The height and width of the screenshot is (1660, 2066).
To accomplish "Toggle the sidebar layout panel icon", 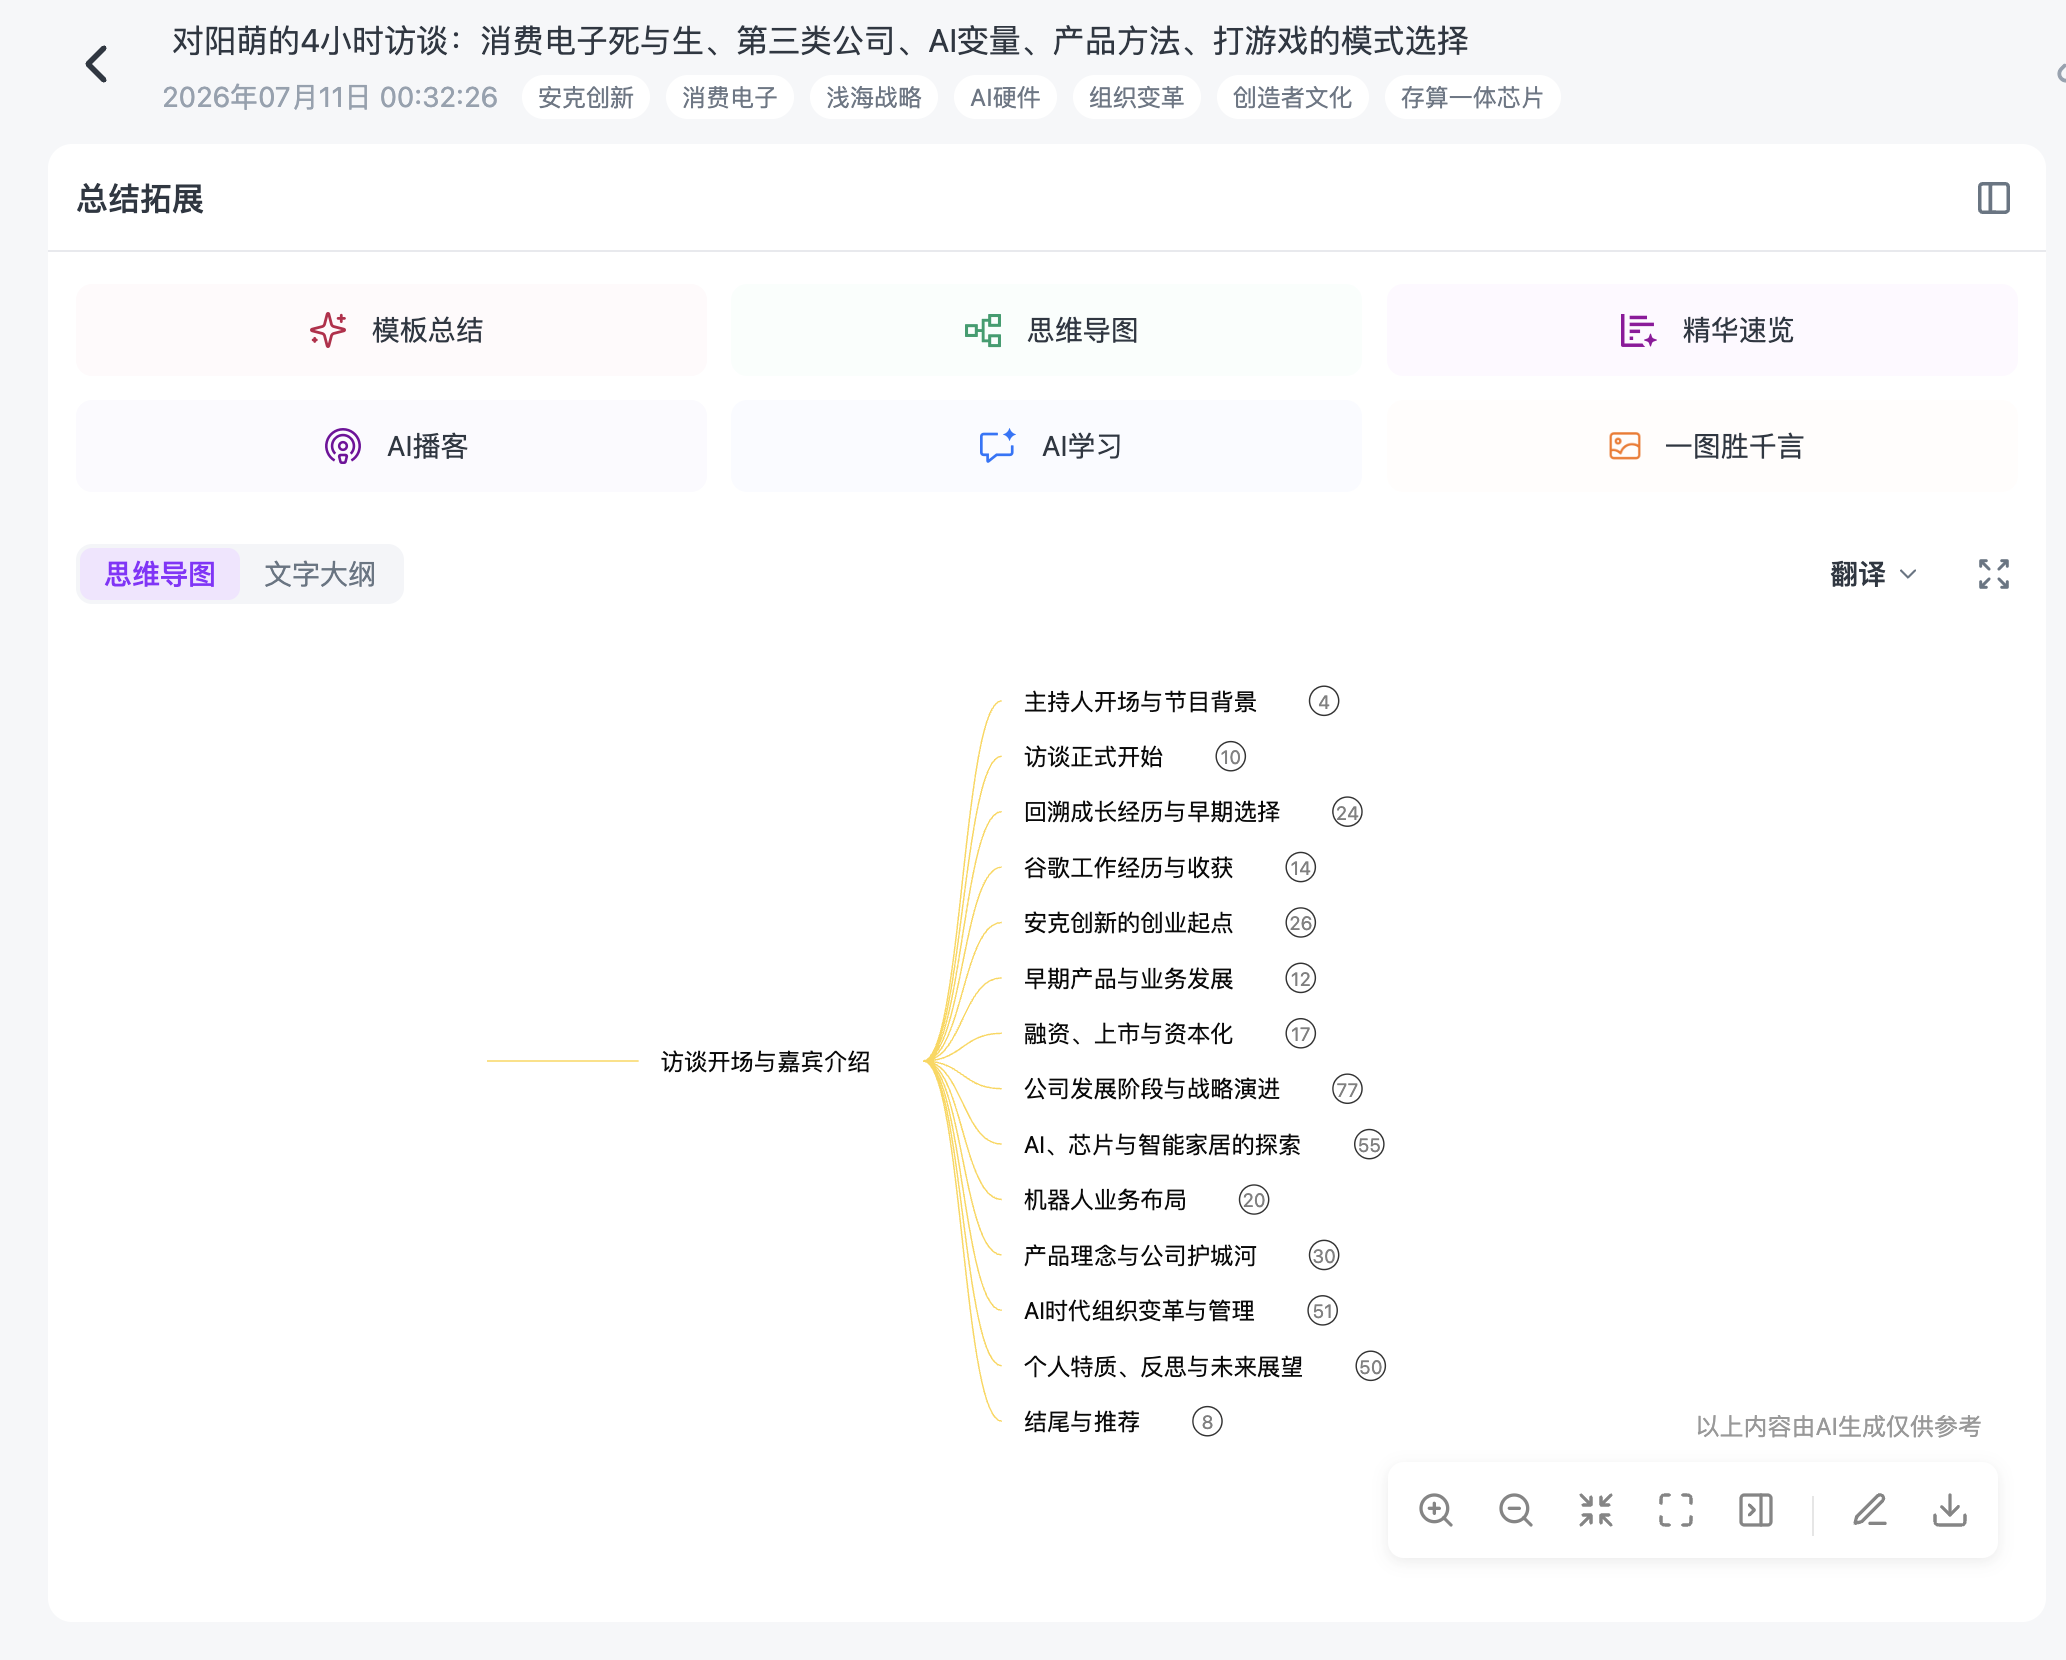I will [x=1993, y=198].
